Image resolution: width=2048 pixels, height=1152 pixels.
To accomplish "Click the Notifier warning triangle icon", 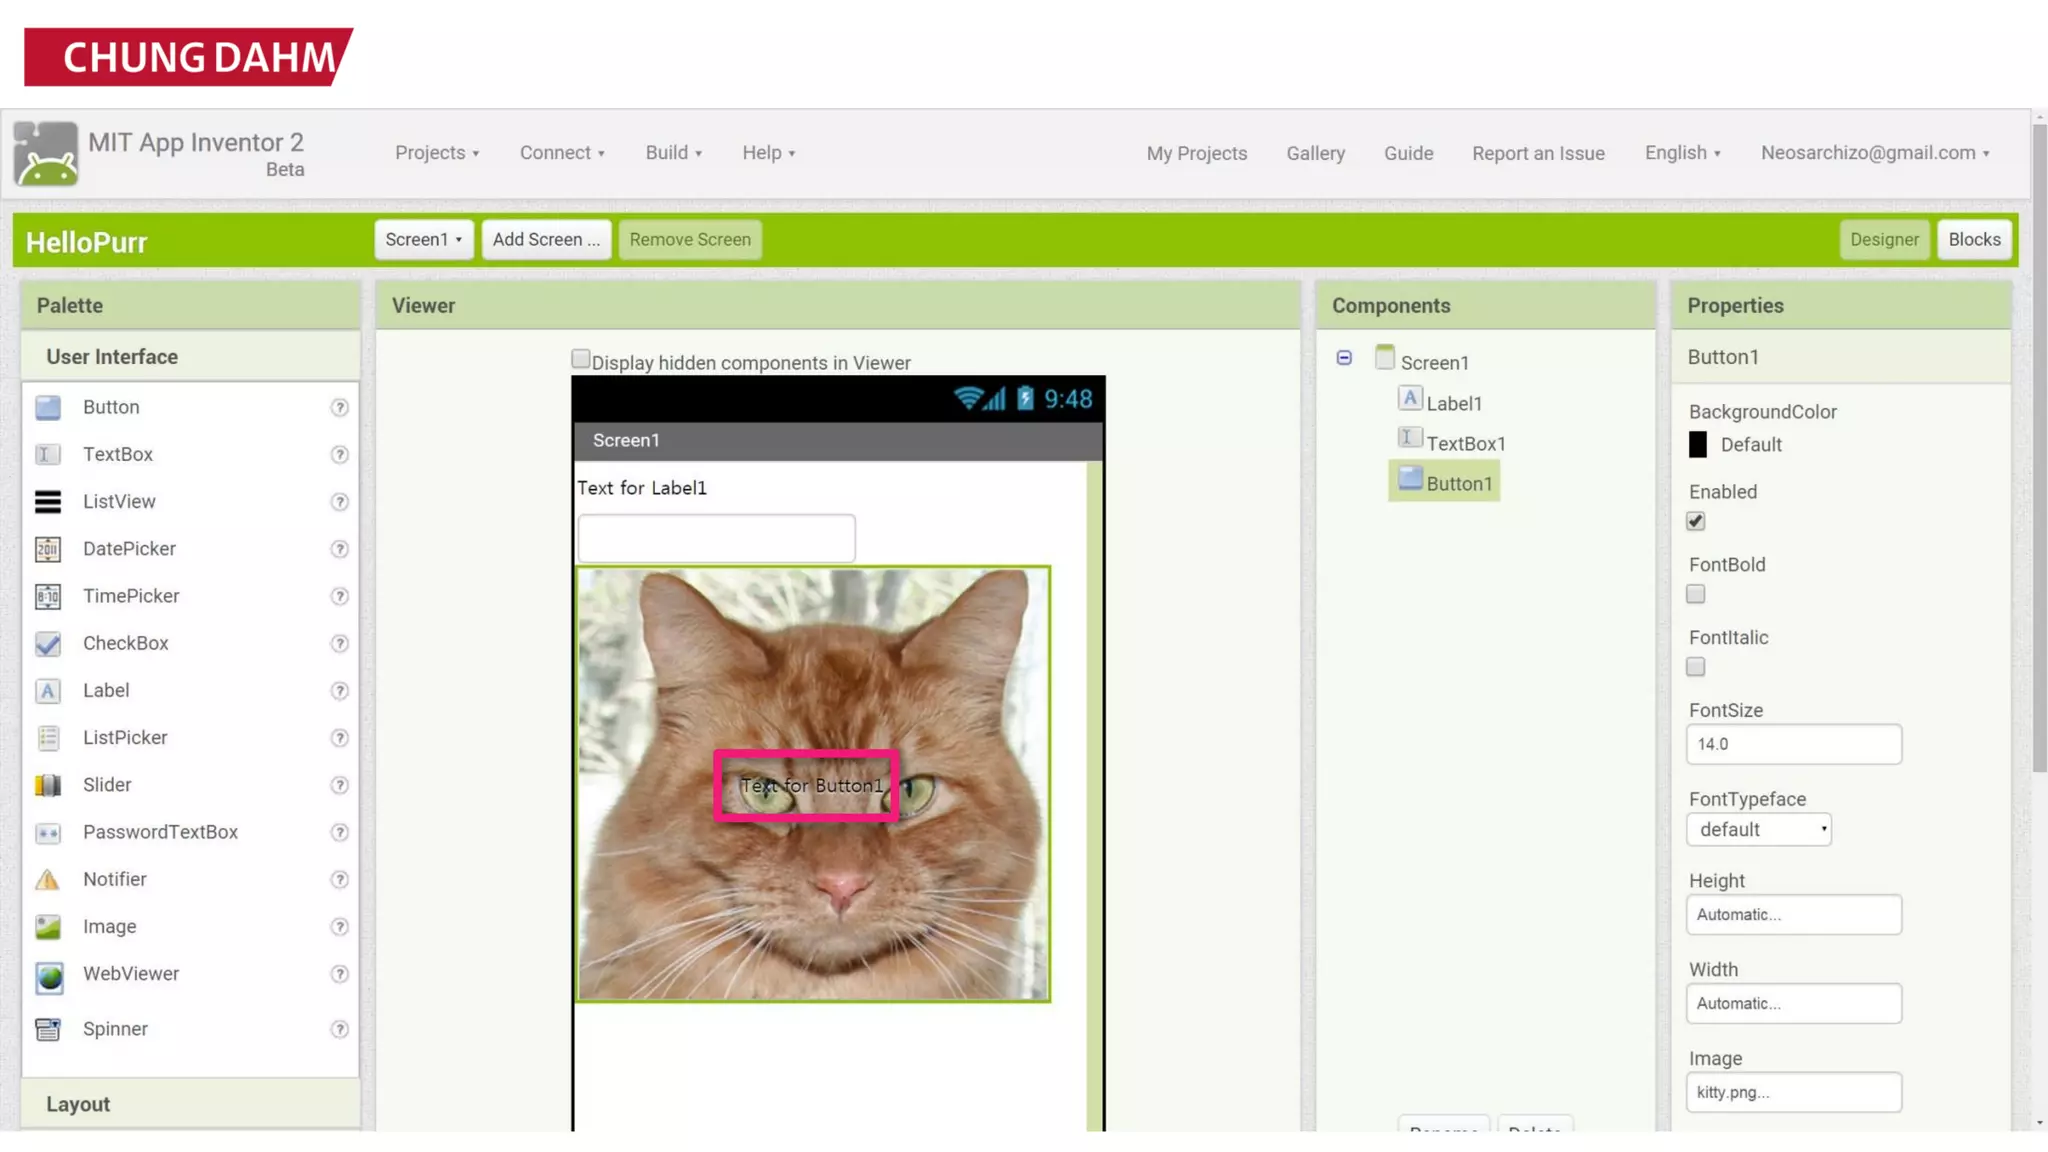I will pos(48,880).
